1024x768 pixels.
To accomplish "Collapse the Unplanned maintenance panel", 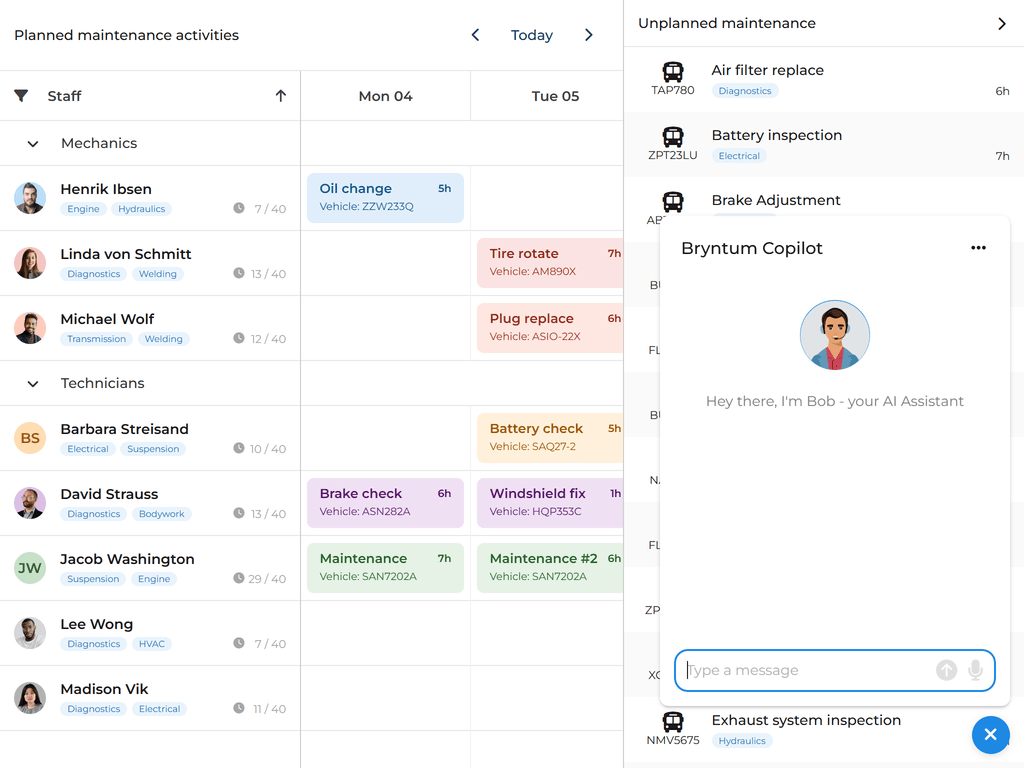I will click(1002, 23).
